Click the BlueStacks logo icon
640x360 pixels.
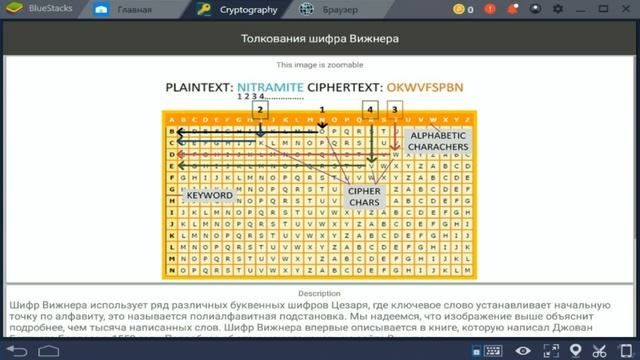[x=15, y=8]
